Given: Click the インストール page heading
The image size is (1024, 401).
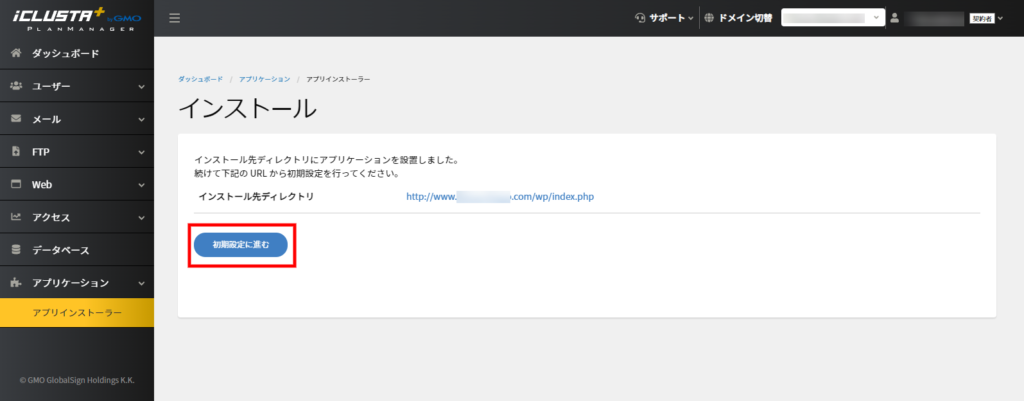Looking at the screenshot, I should (248, 108).
